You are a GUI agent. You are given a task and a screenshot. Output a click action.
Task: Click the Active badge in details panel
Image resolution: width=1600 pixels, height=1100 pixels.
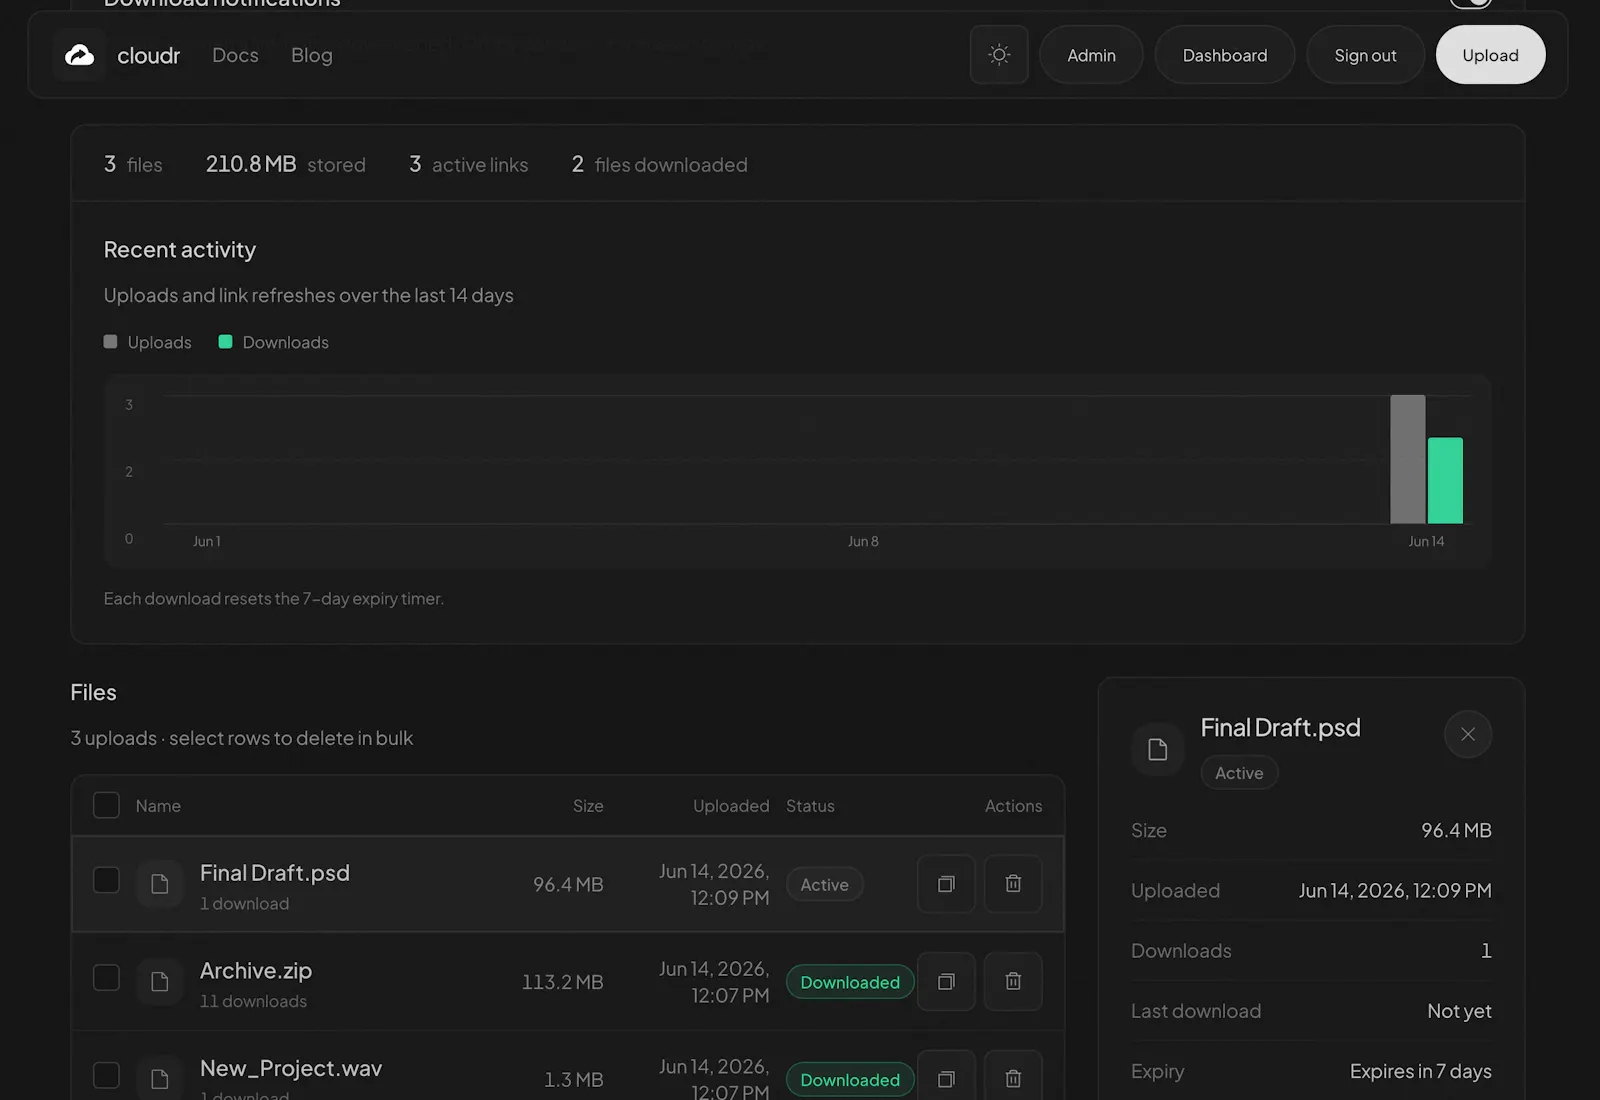click(1239, 773)
